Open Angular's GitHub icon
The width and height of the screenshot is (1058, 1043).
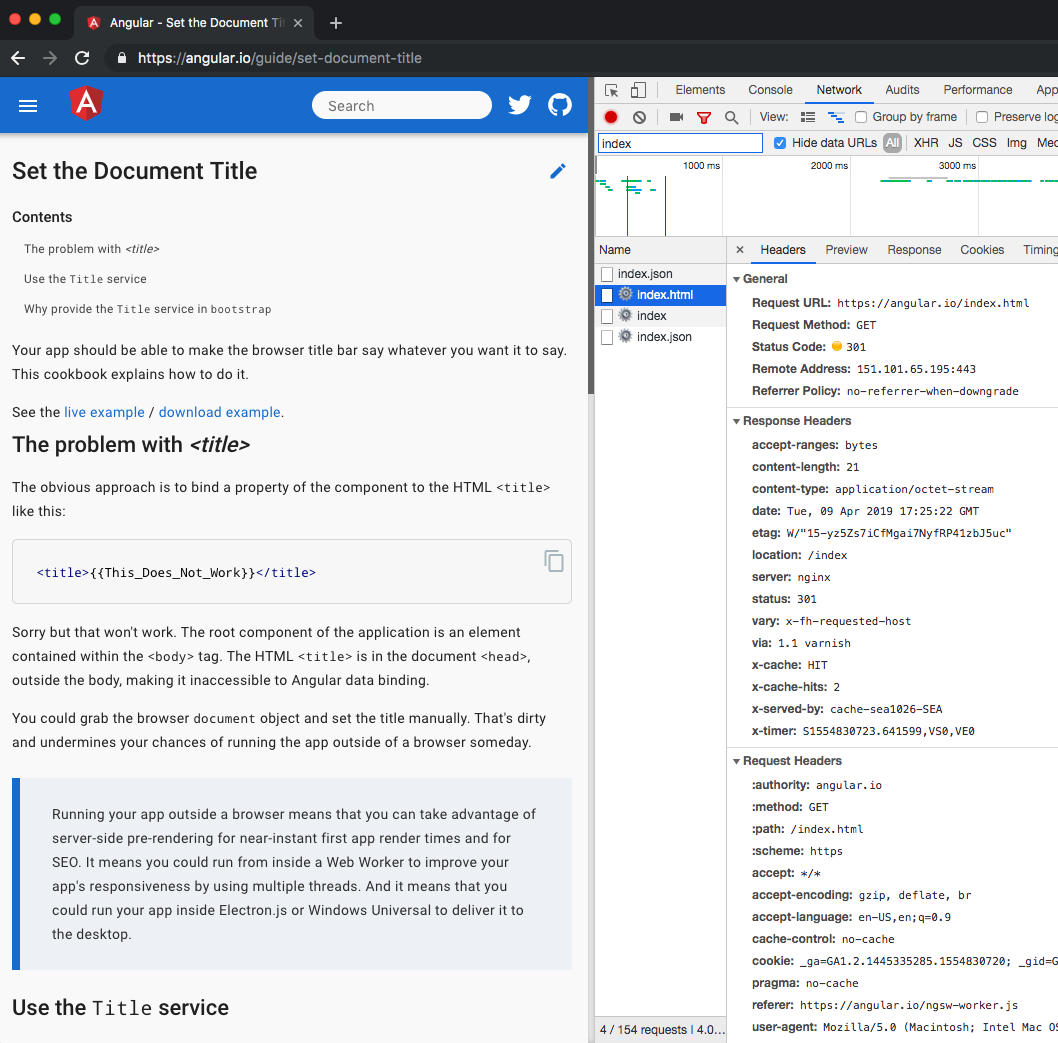pos(560,104)
